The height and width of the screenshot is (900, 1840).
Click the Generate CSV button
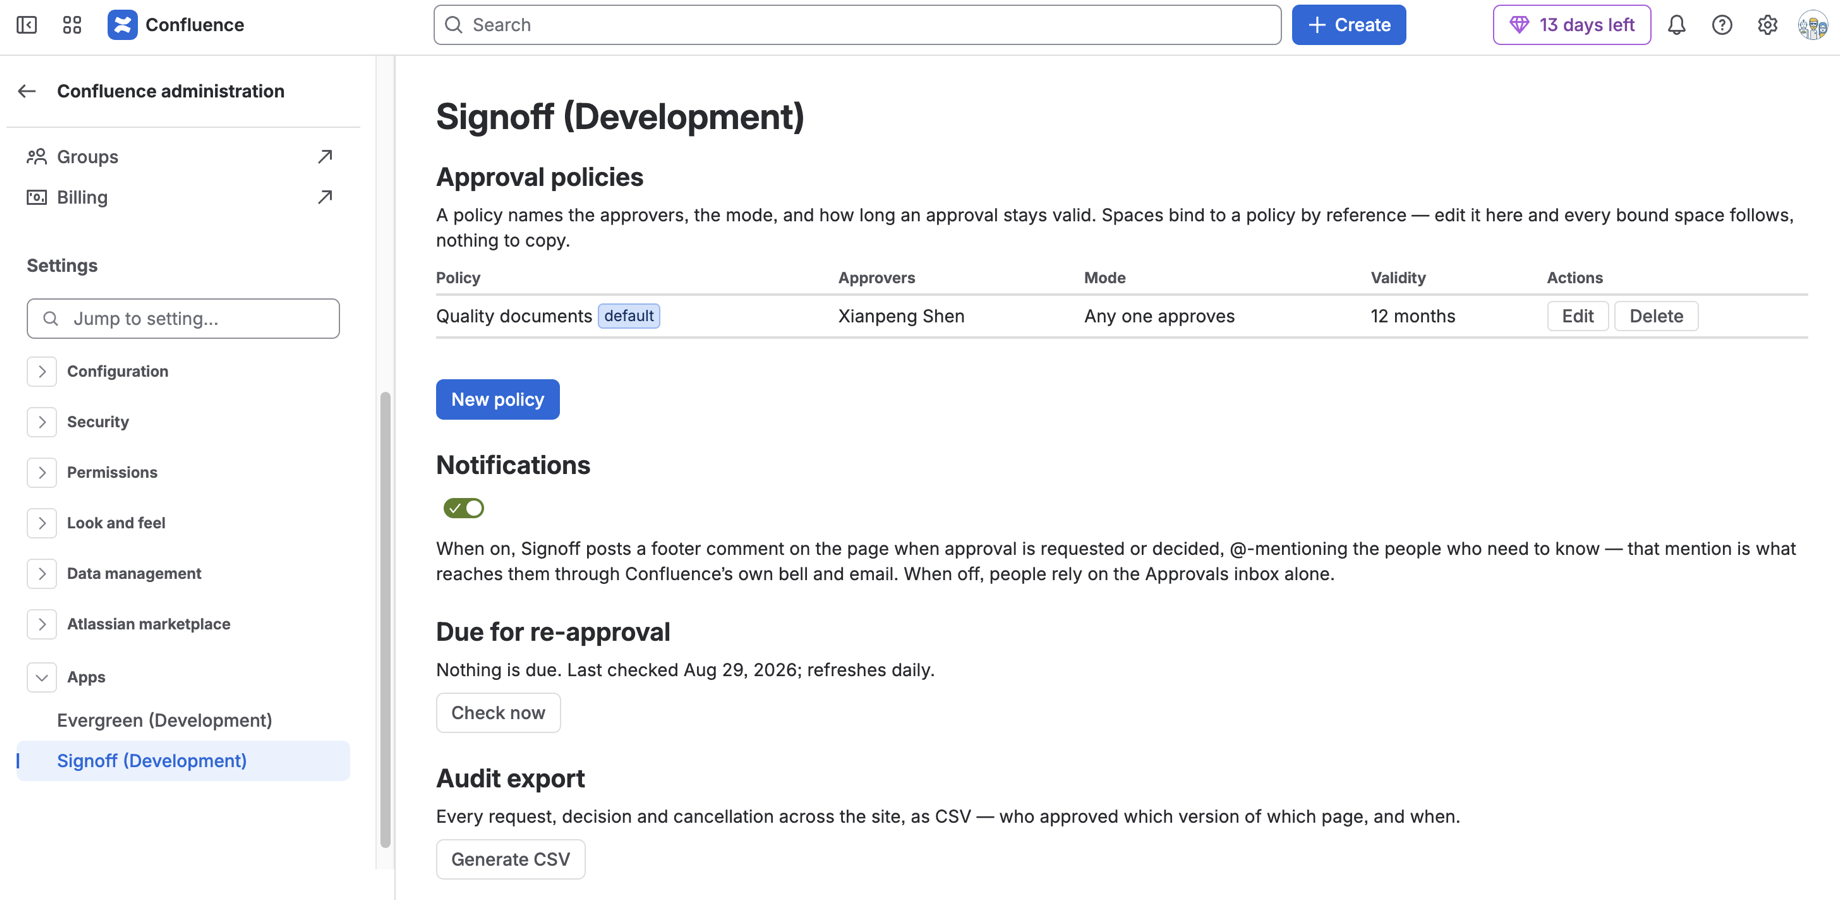[511, 859]
